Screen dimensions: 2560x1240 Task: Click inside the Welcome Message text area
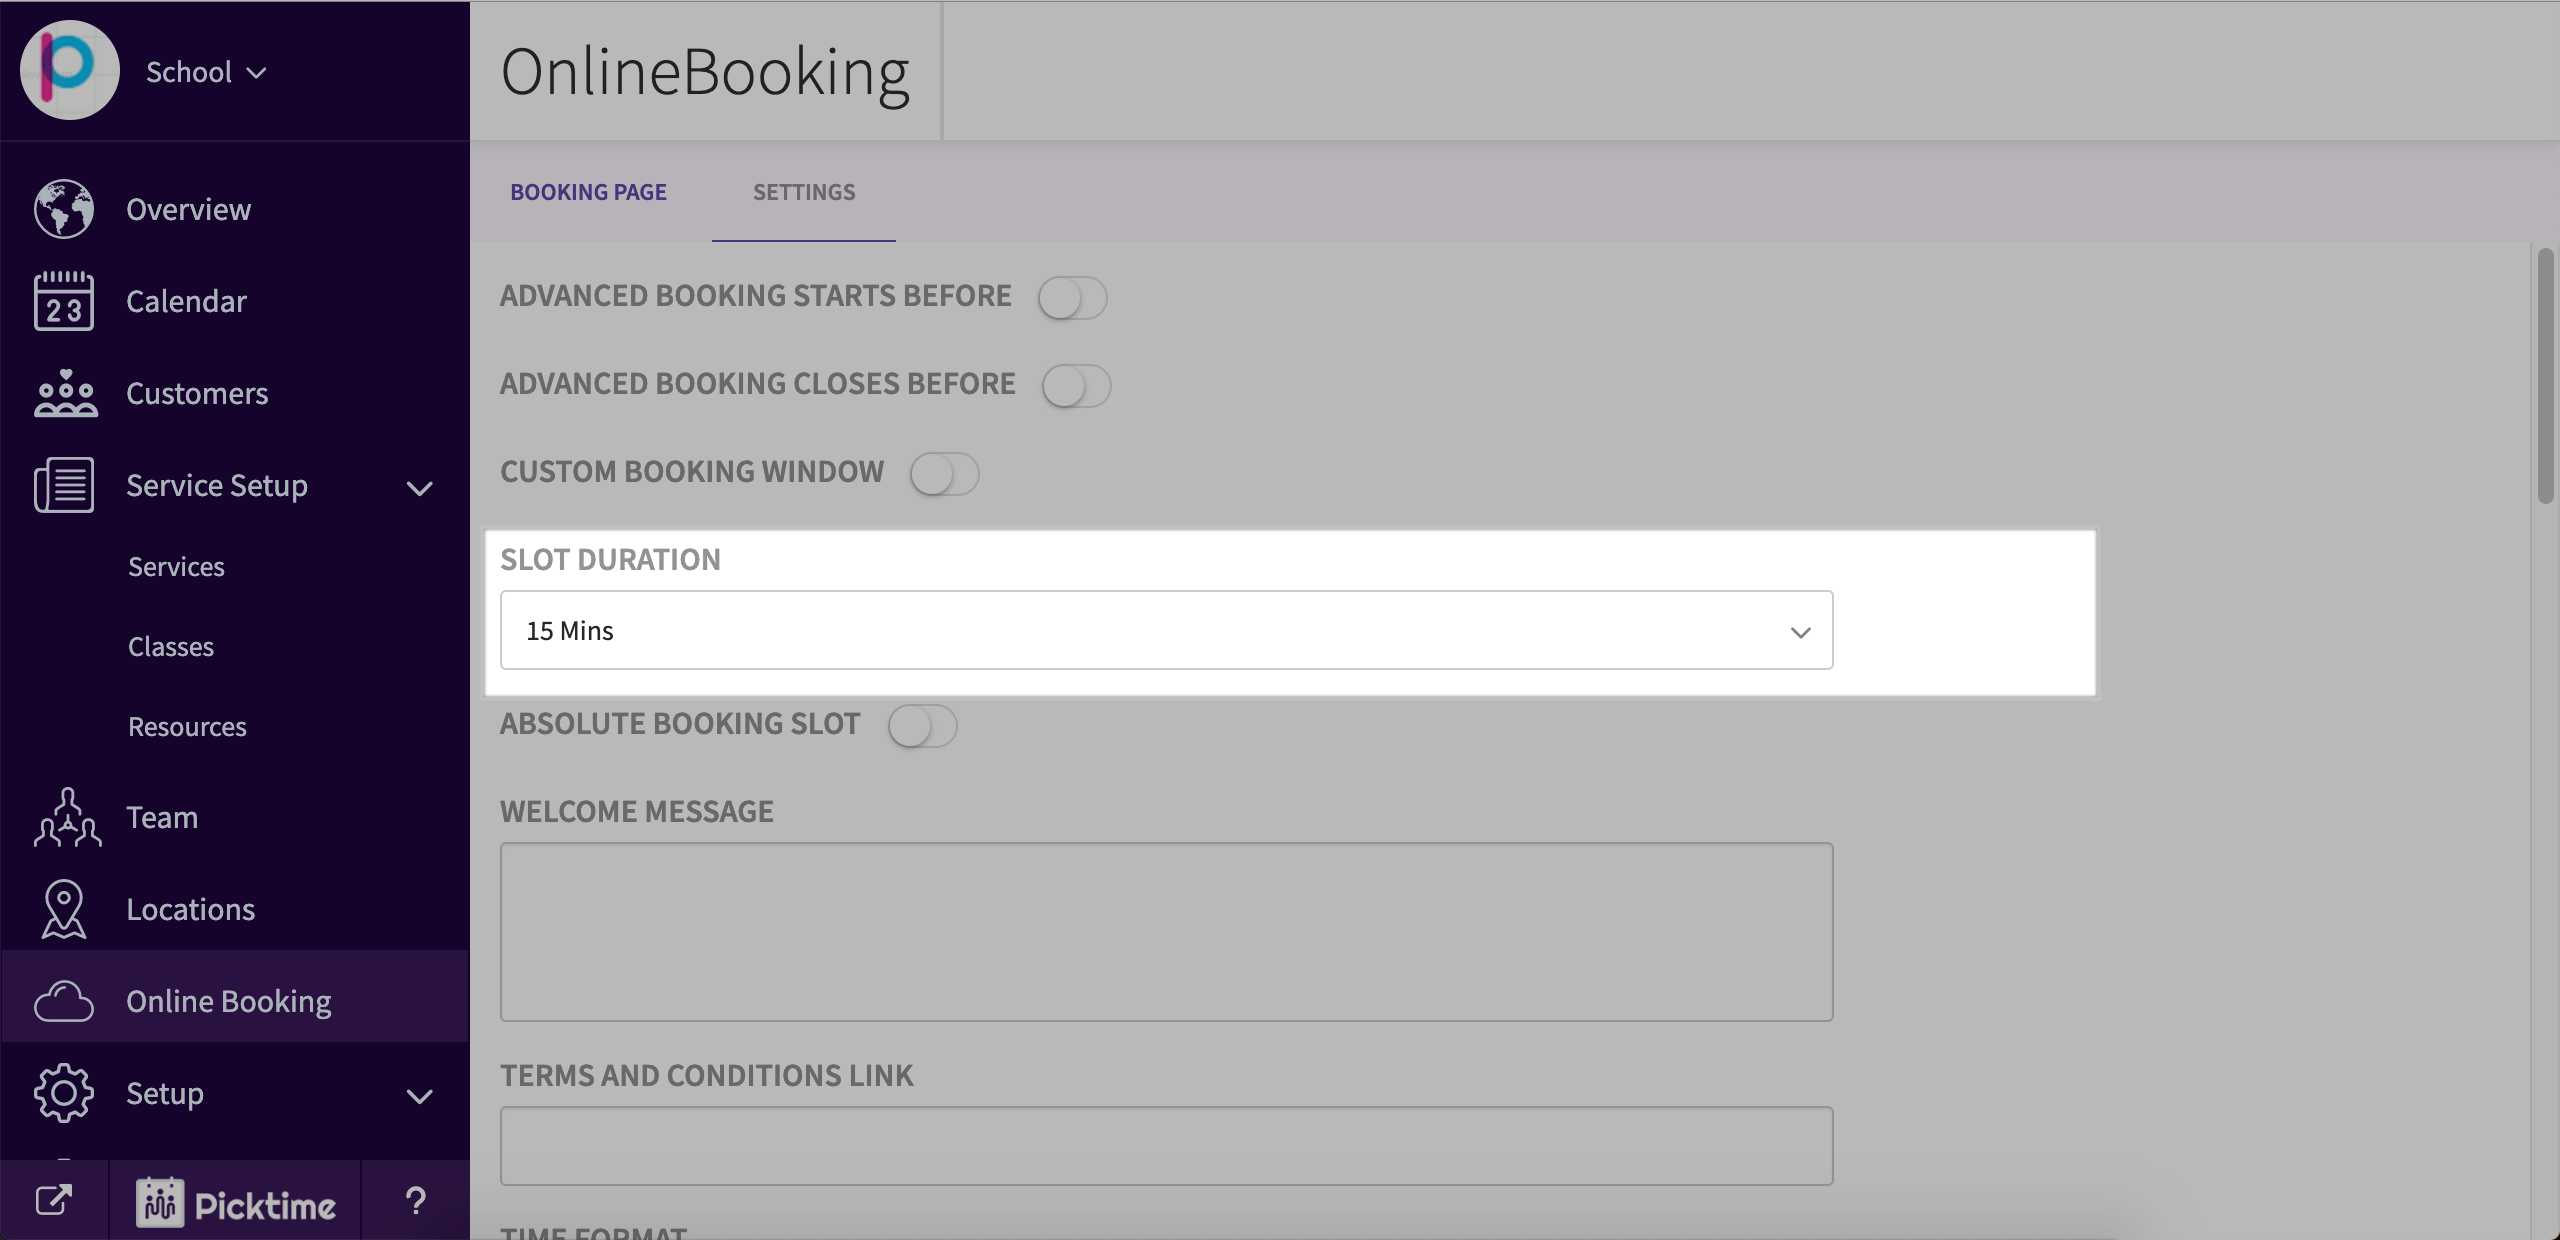(x=1166, y=932)
